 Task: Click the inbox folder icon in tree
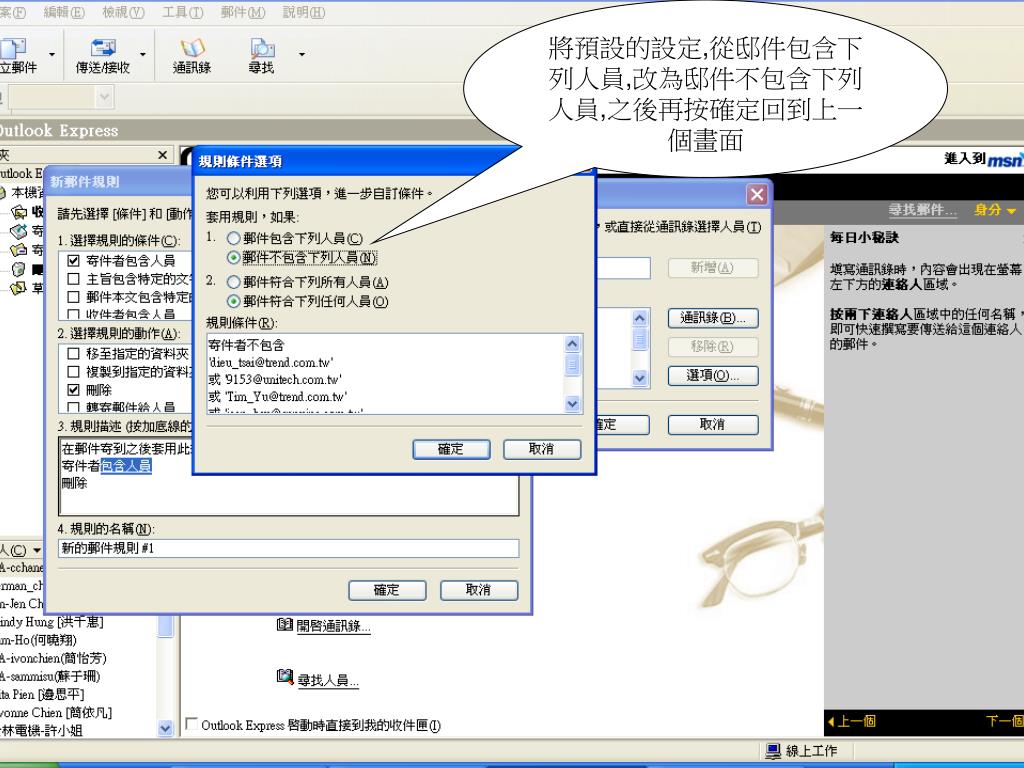pyautogui.click(x=20, y=212)
